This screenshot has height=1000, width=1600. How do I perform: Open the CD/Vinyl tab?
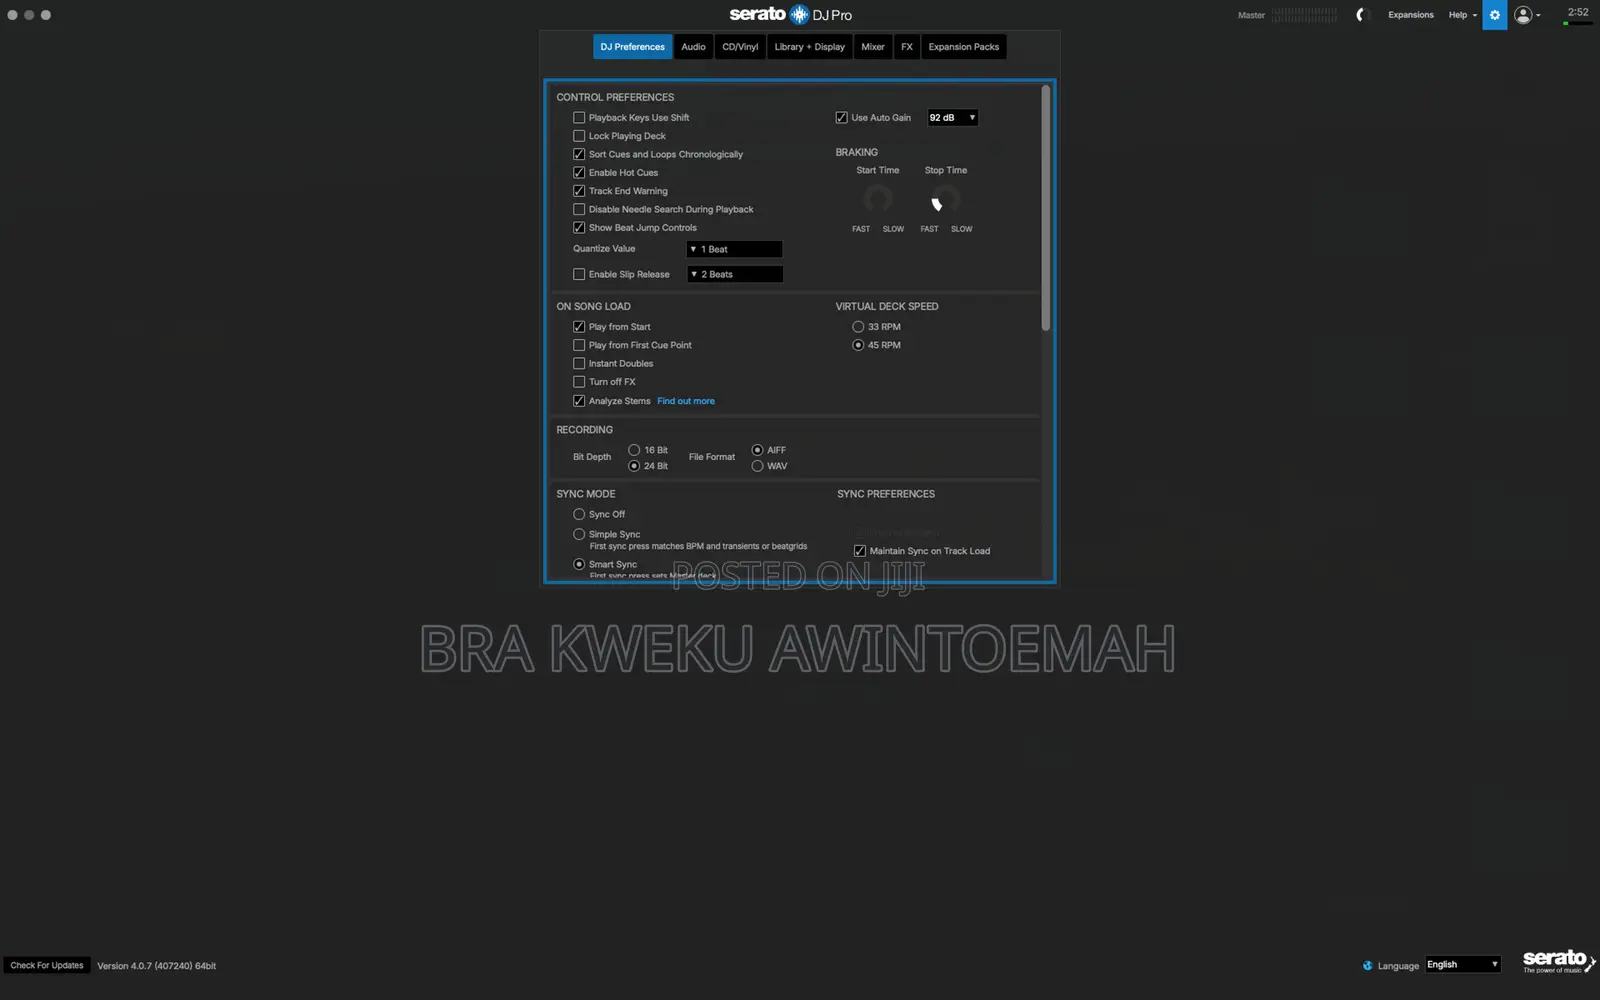pyautogui.click(x=740, y=47)
